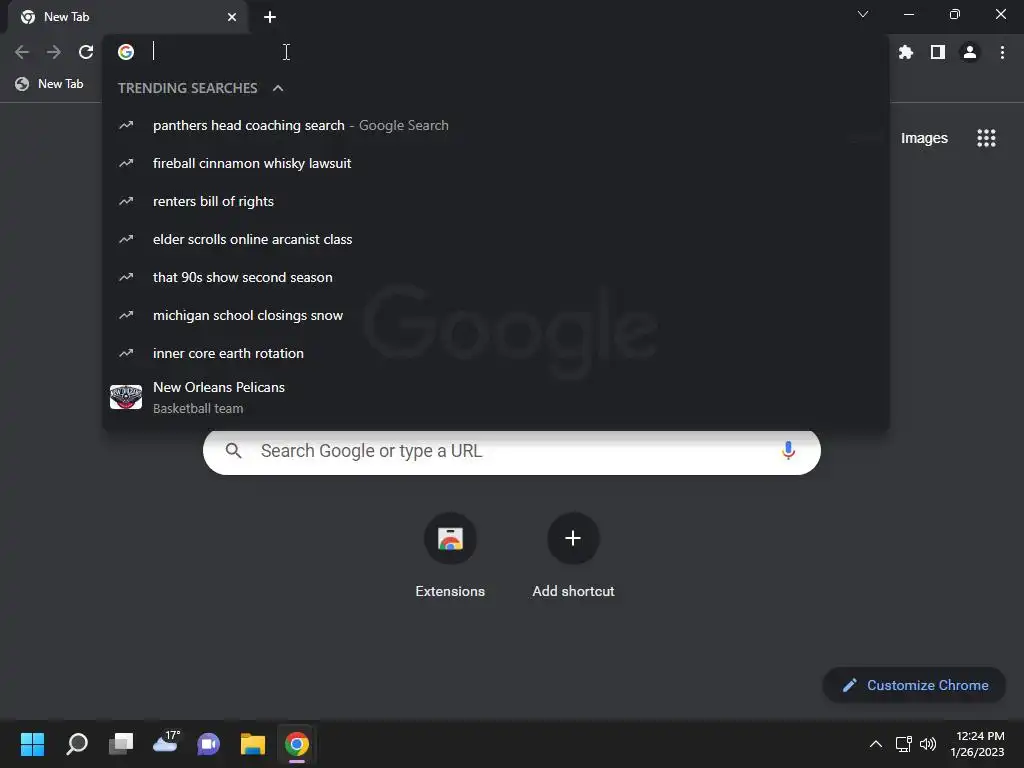Open the tab search chevron

pyautogui.click(x=863, y=14)
